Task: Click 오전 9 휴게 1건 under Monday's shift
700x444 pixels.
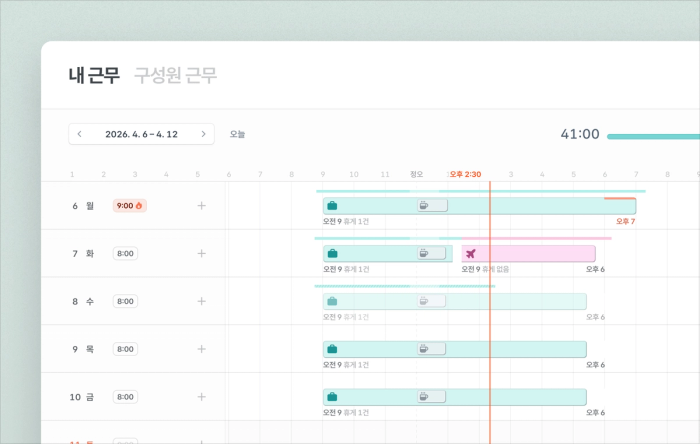Action: tap(346, 221)
